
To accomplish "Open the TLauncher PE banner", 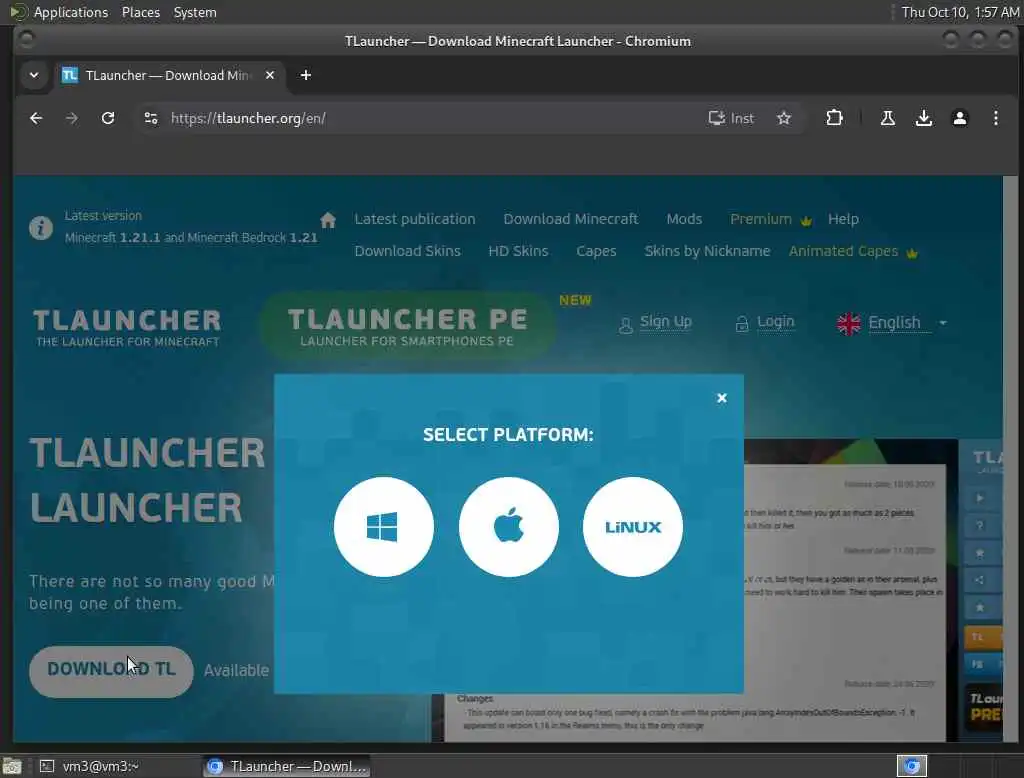I will (408, 326).
